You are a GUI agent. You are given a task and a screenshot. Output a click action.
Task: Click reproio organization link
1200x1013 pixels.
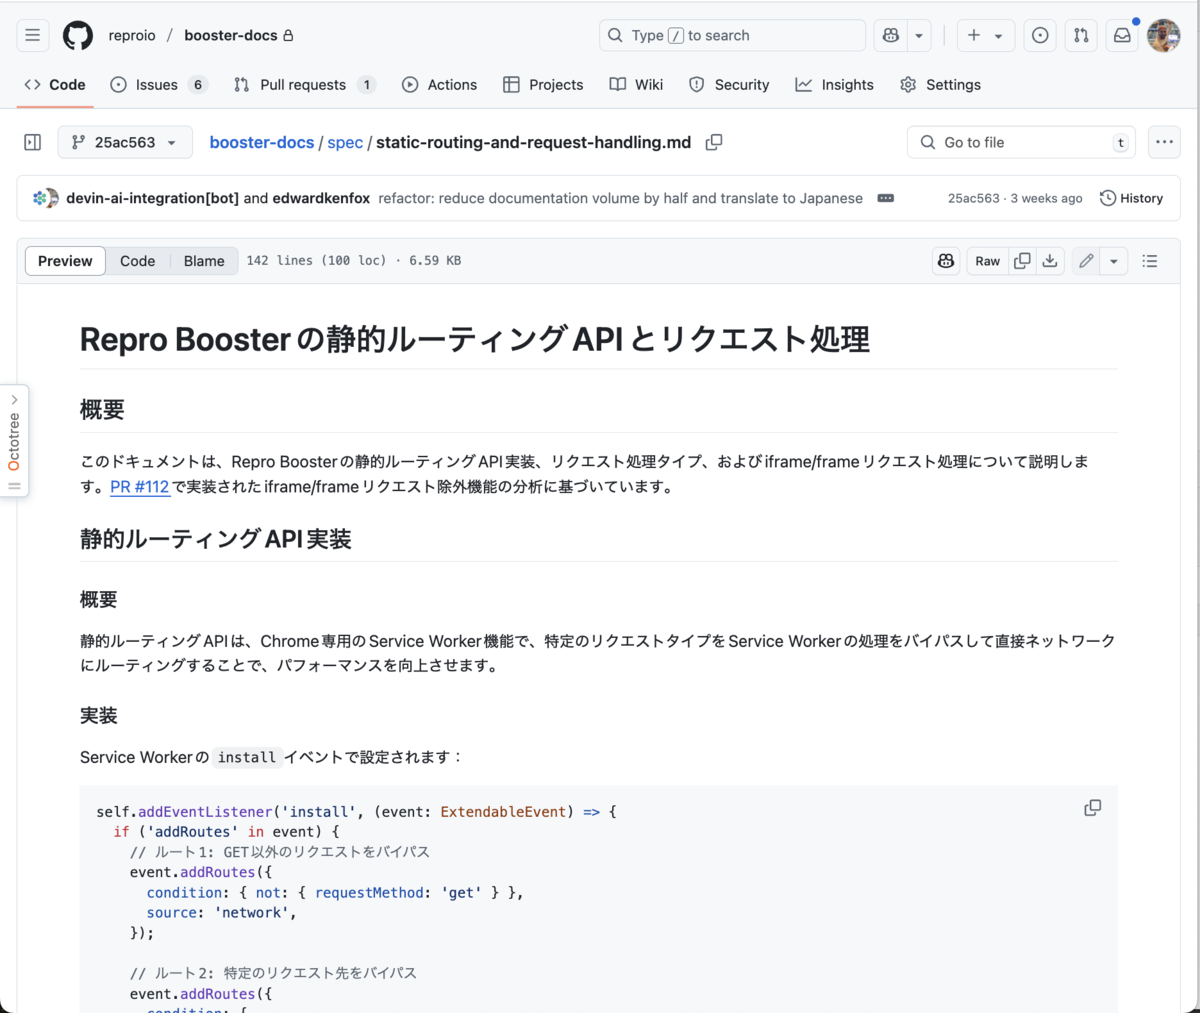coord(132,35)
